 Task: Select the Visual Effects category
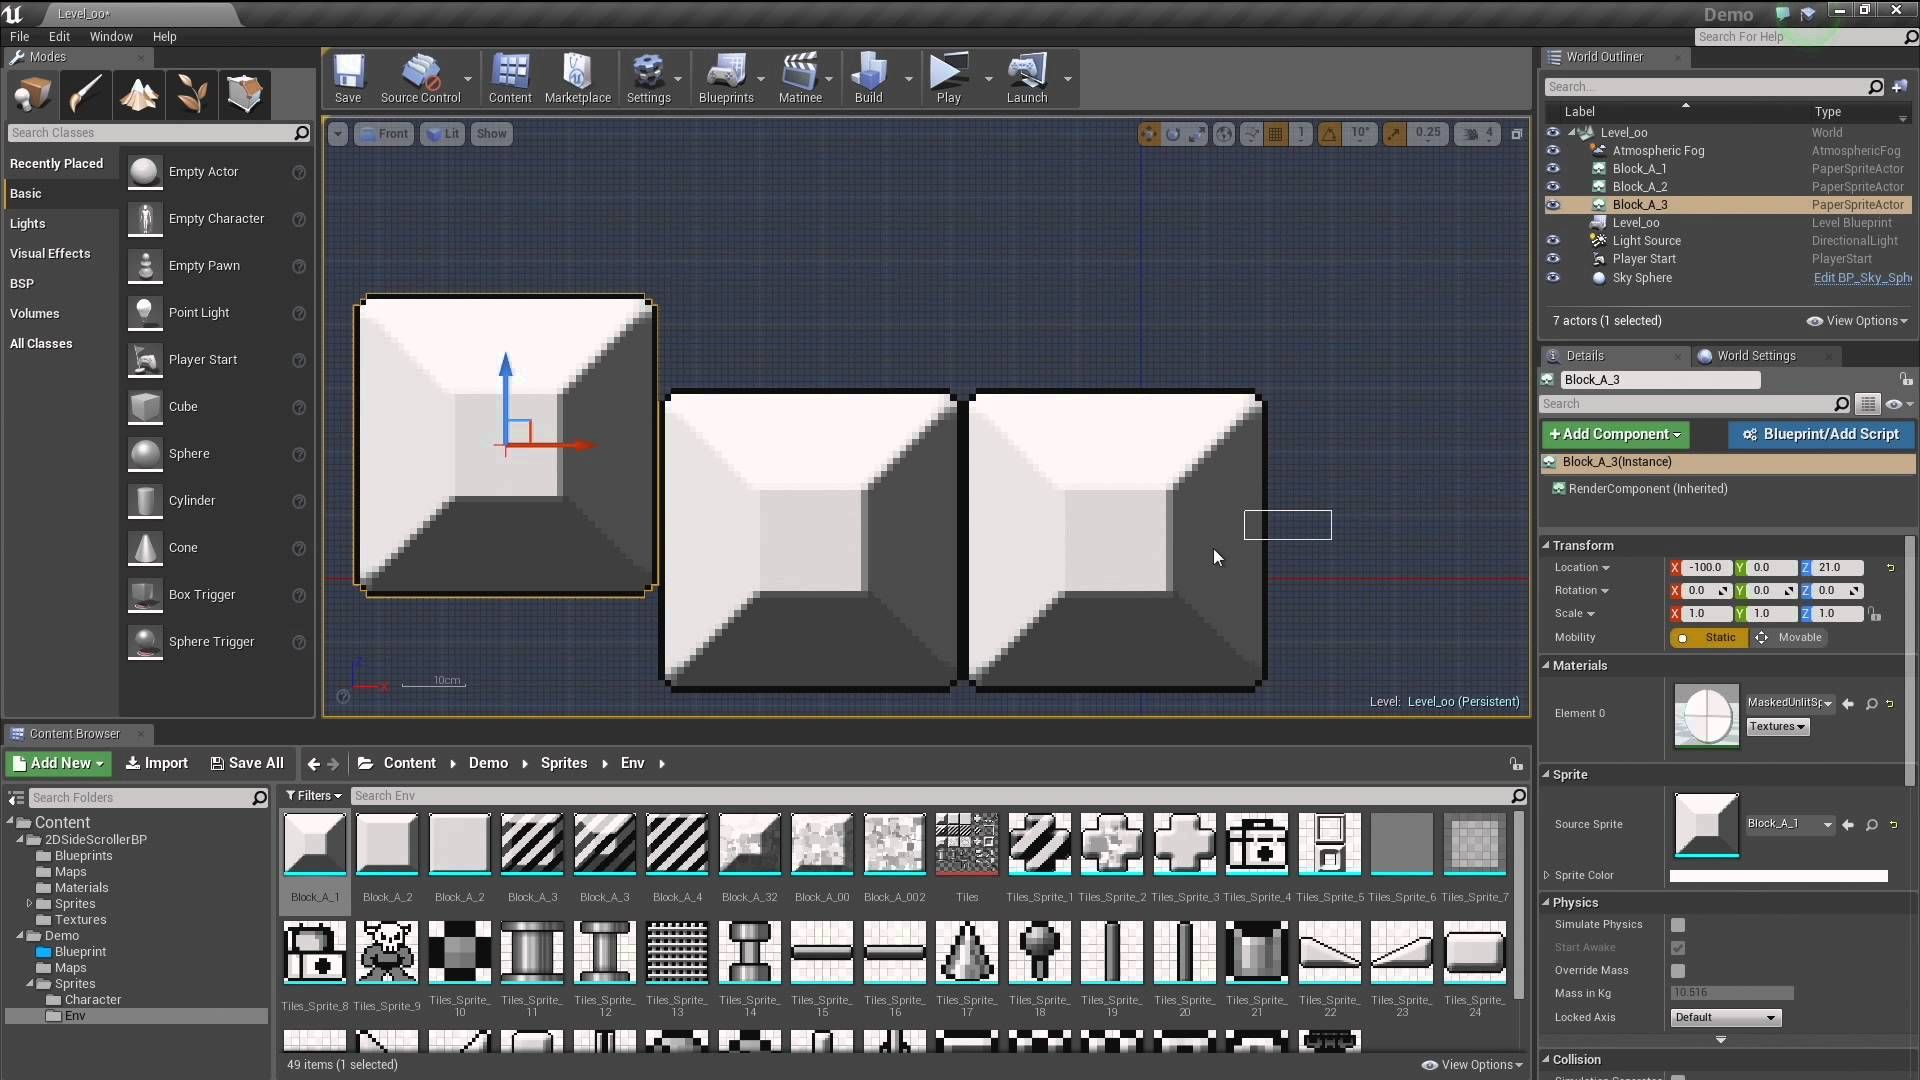[x=50, y=254]
